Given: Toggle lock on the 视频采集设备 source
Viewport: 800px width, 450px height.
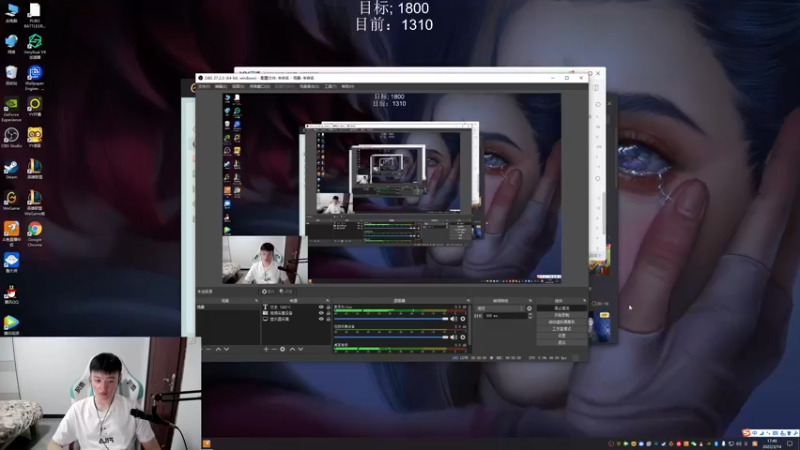Looking at the screenshot, I should coord(329,313).
